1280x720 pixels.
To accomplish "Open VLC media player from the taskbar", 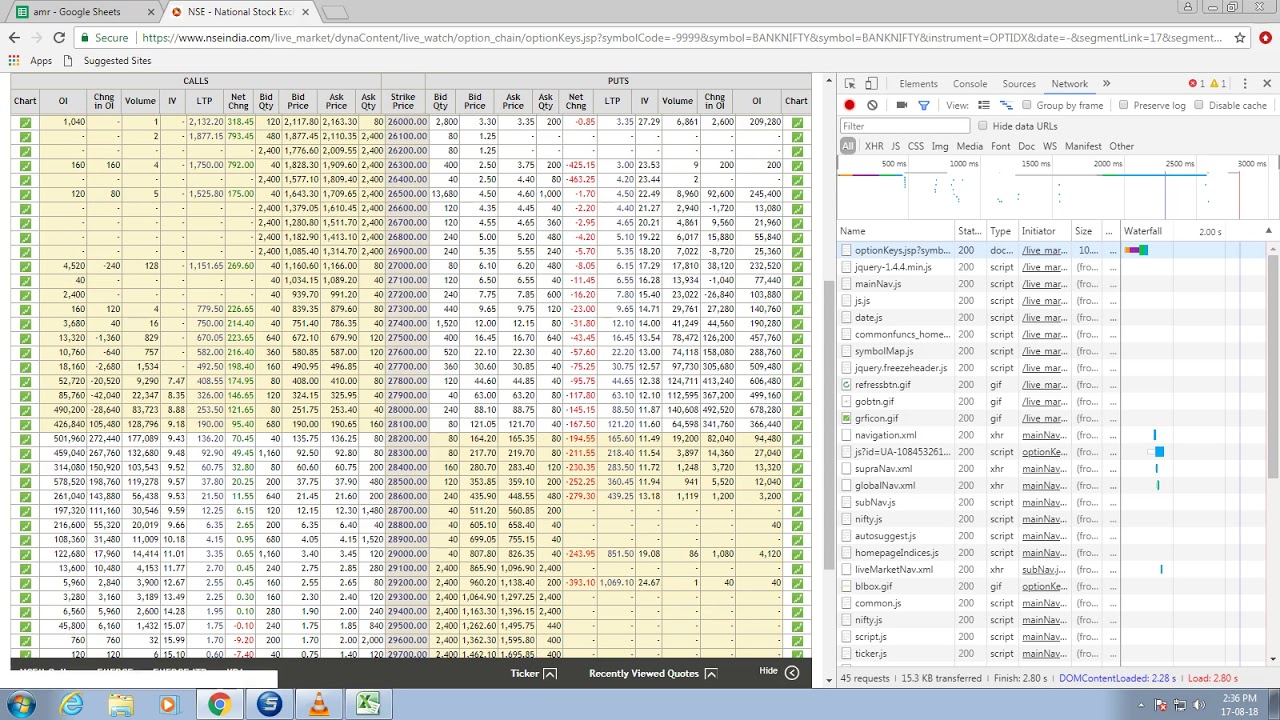I will click(318, 705).
